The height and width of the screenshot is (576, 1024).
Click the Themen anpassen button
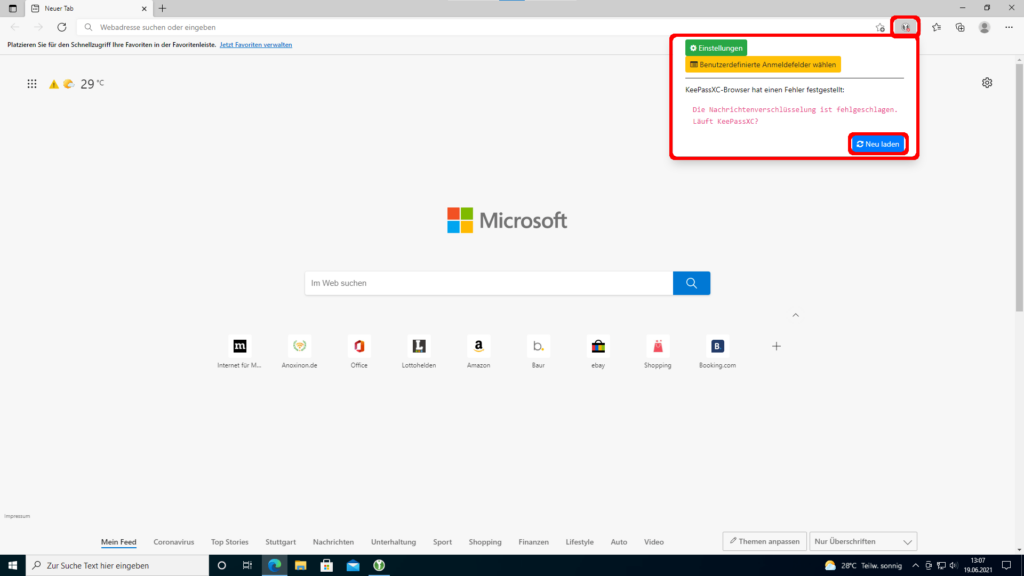(x=765, y=541)
